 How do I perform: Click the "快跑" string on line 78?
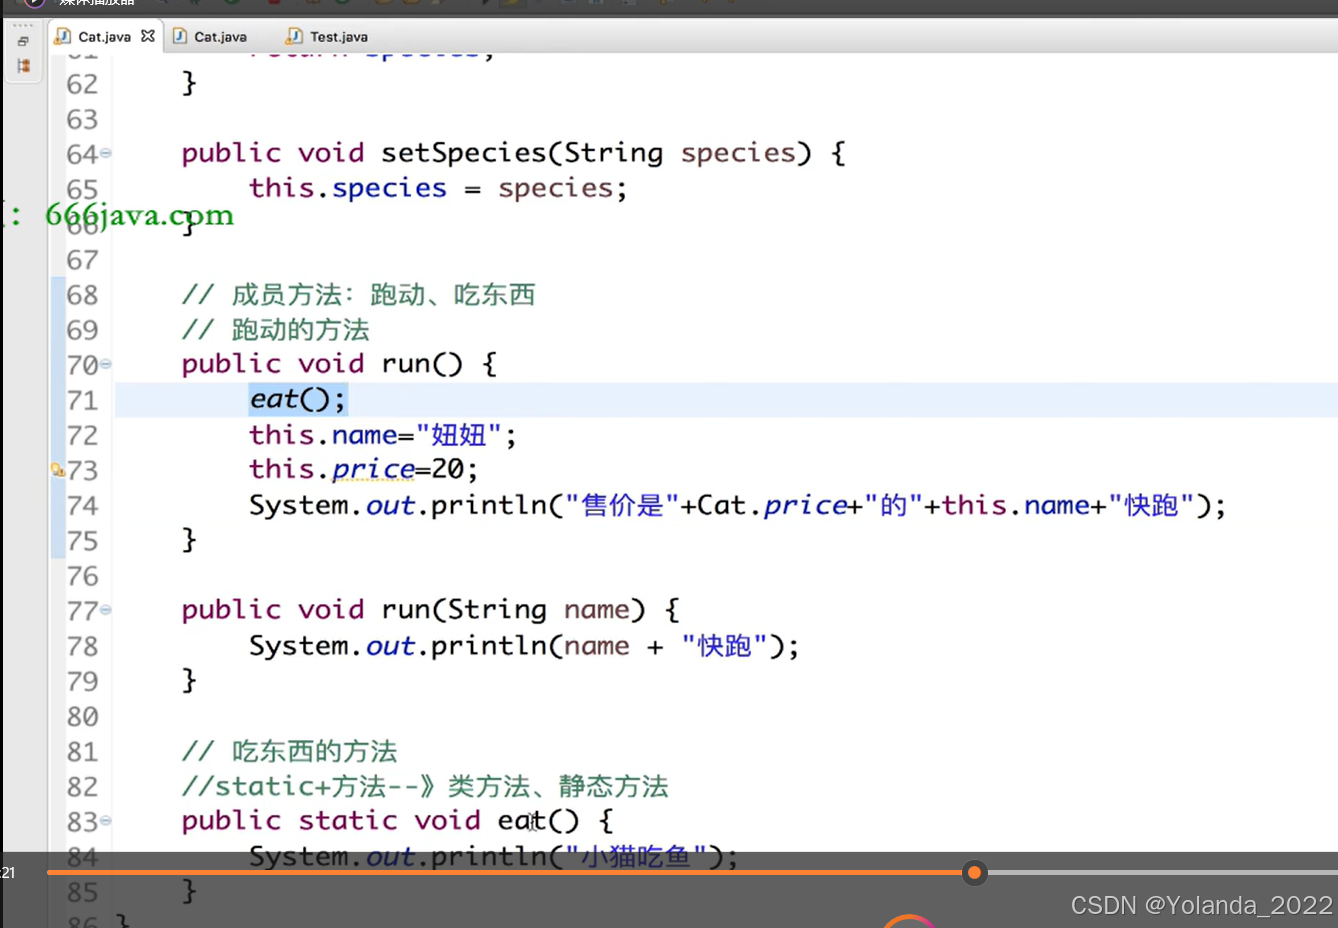tap(725, 646)
